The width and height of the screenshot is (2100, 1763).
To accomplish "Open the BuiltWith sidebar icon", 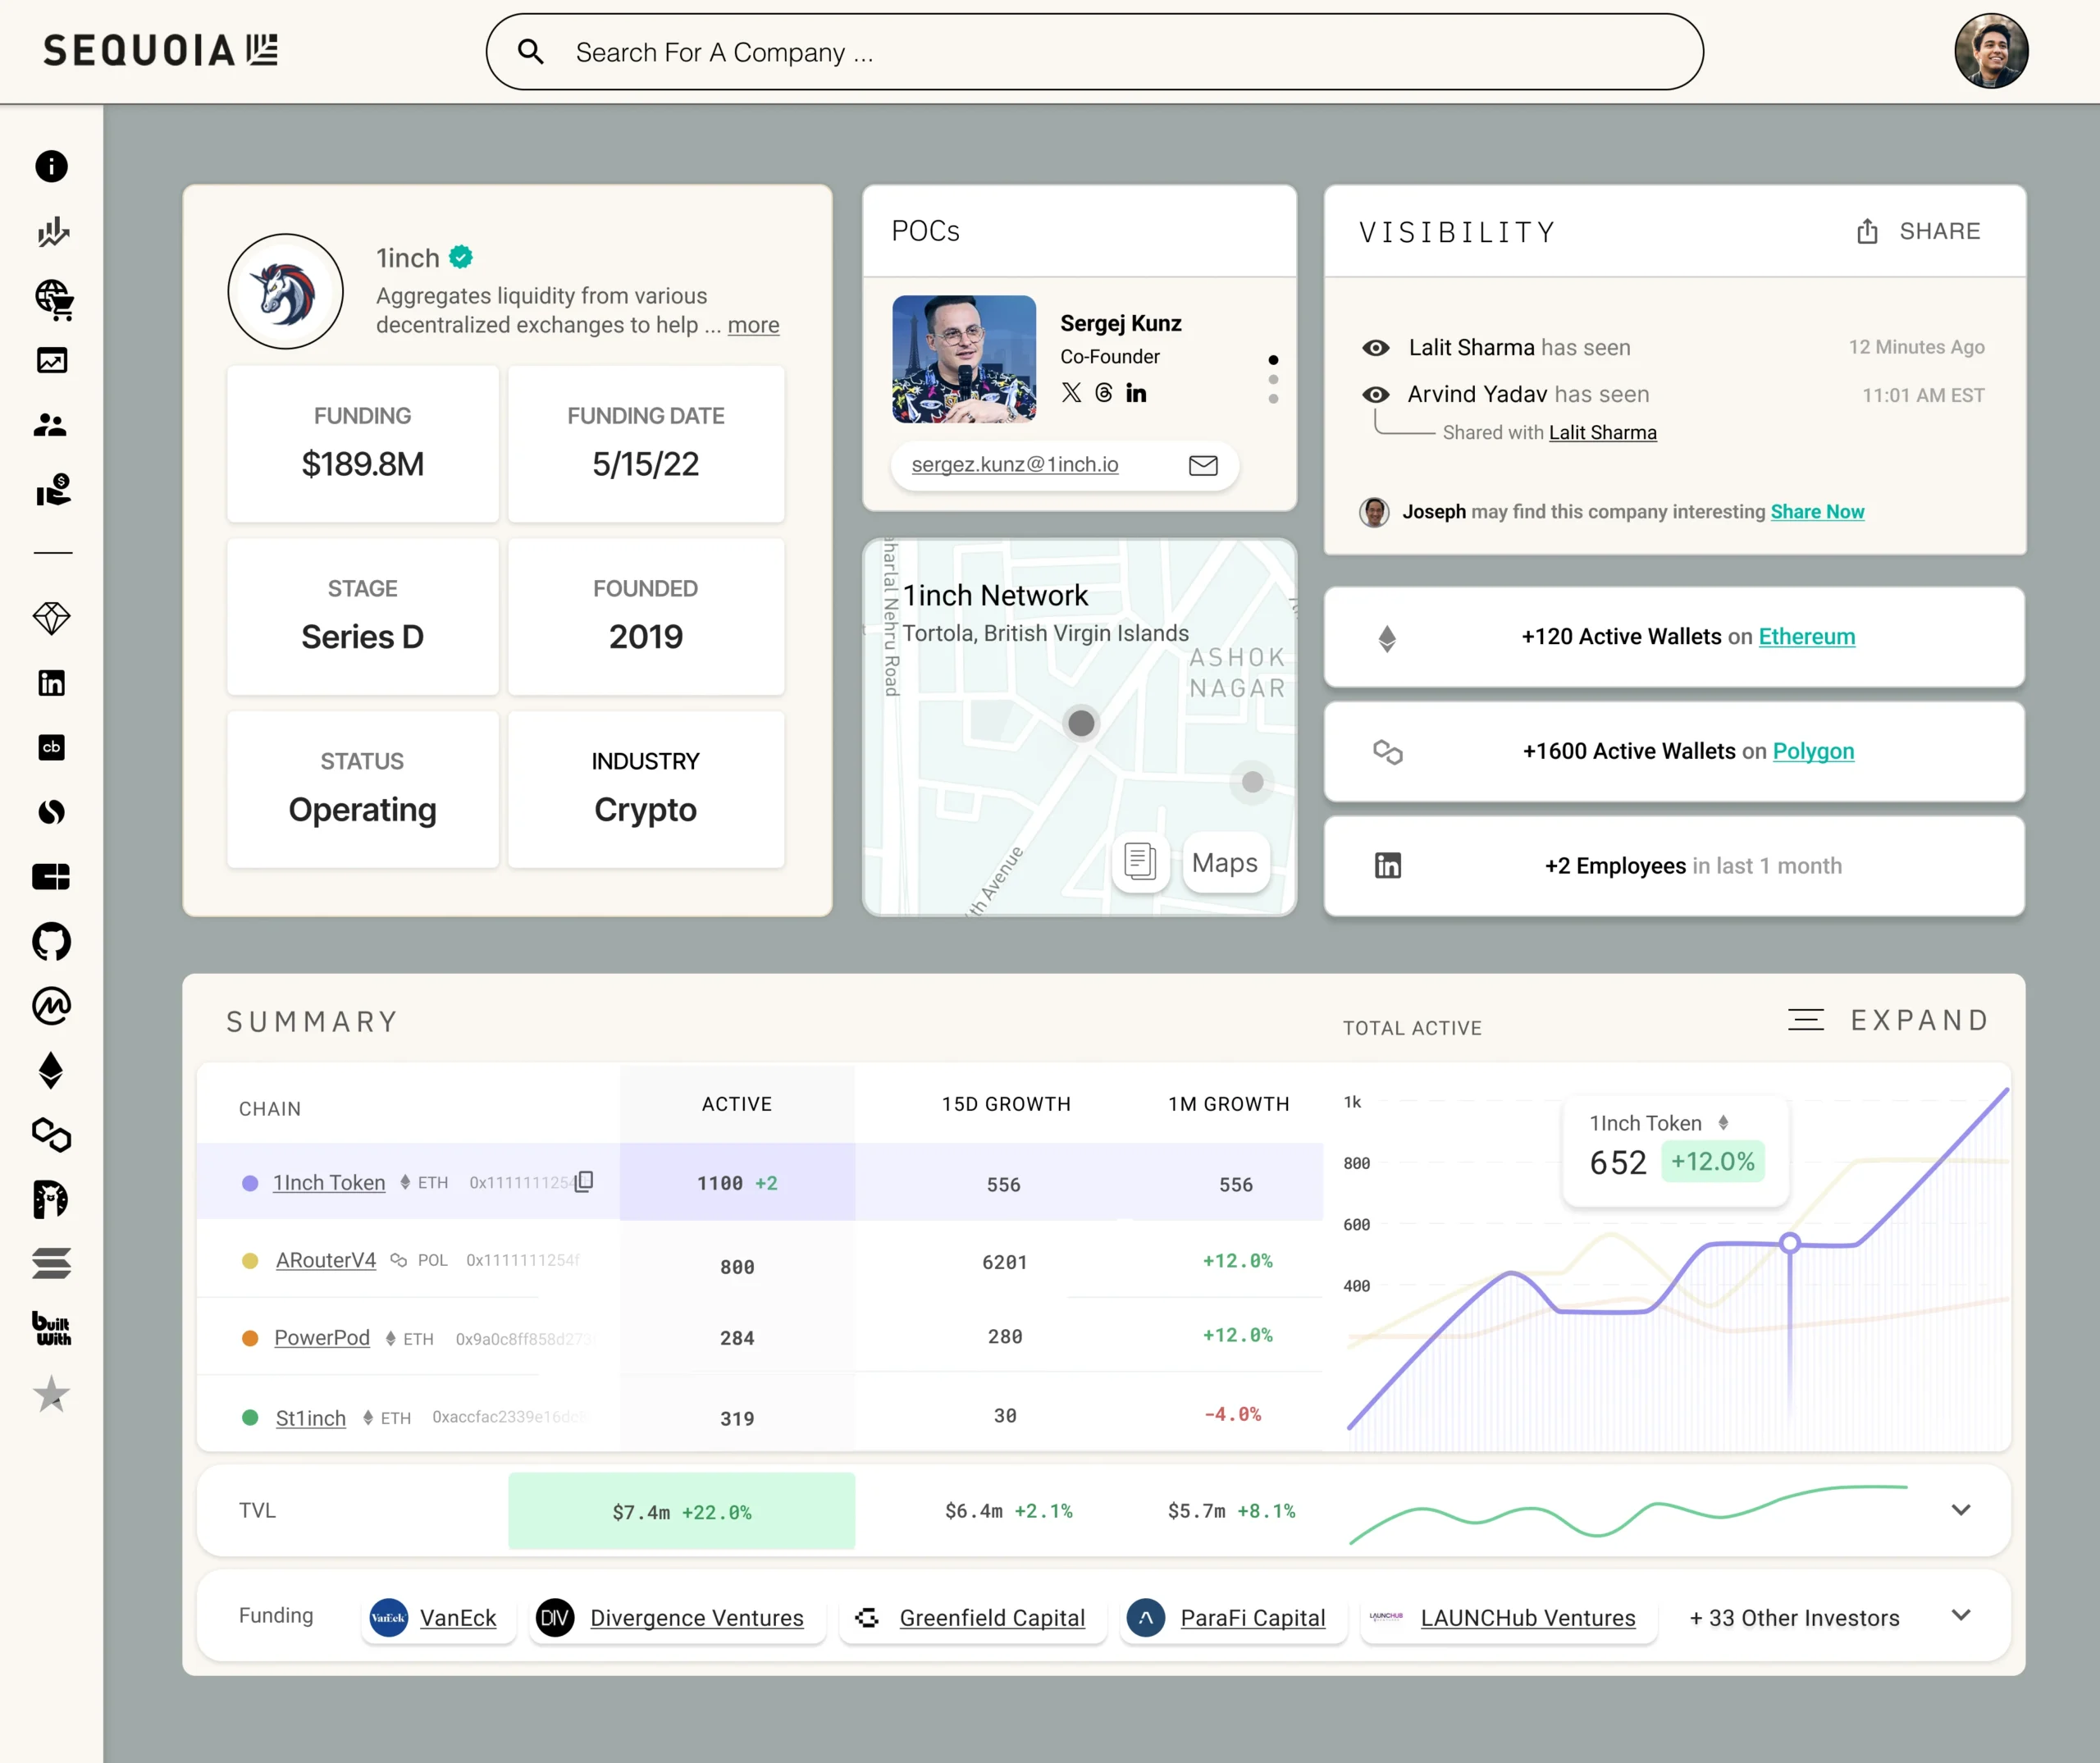I will tap(51, 1328).
